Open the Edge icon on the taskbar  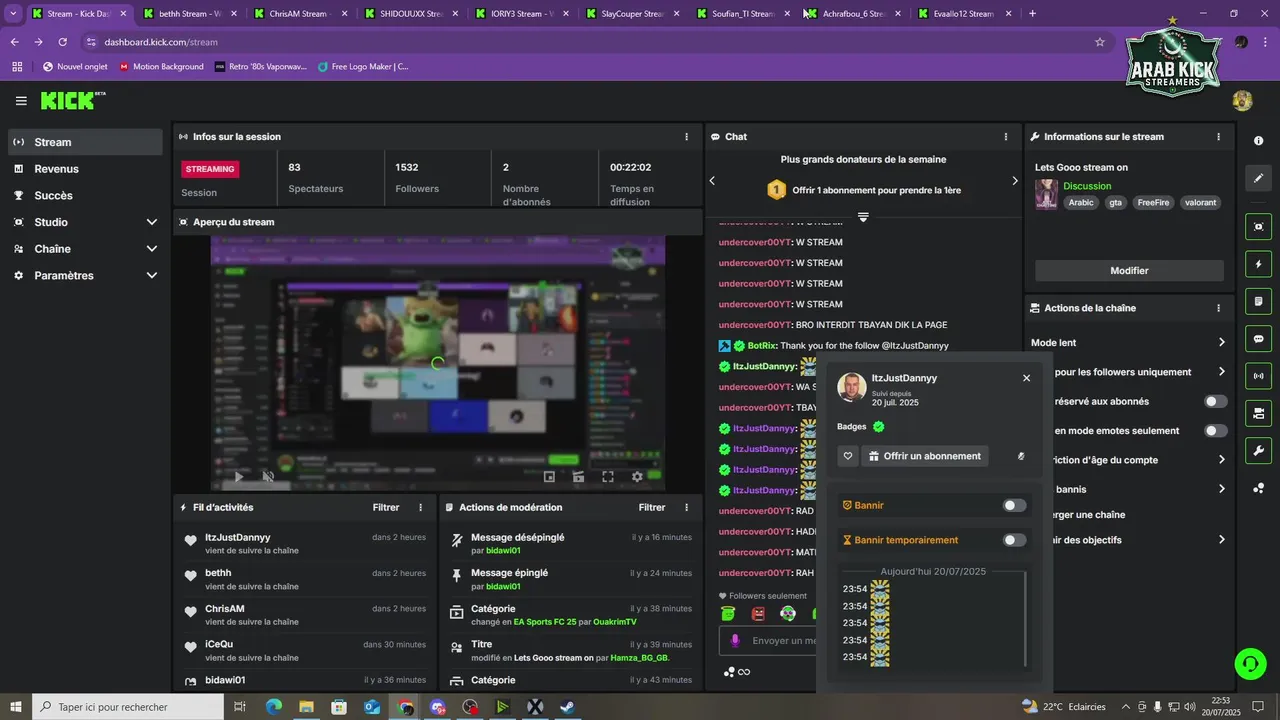[x=273, y=707]
